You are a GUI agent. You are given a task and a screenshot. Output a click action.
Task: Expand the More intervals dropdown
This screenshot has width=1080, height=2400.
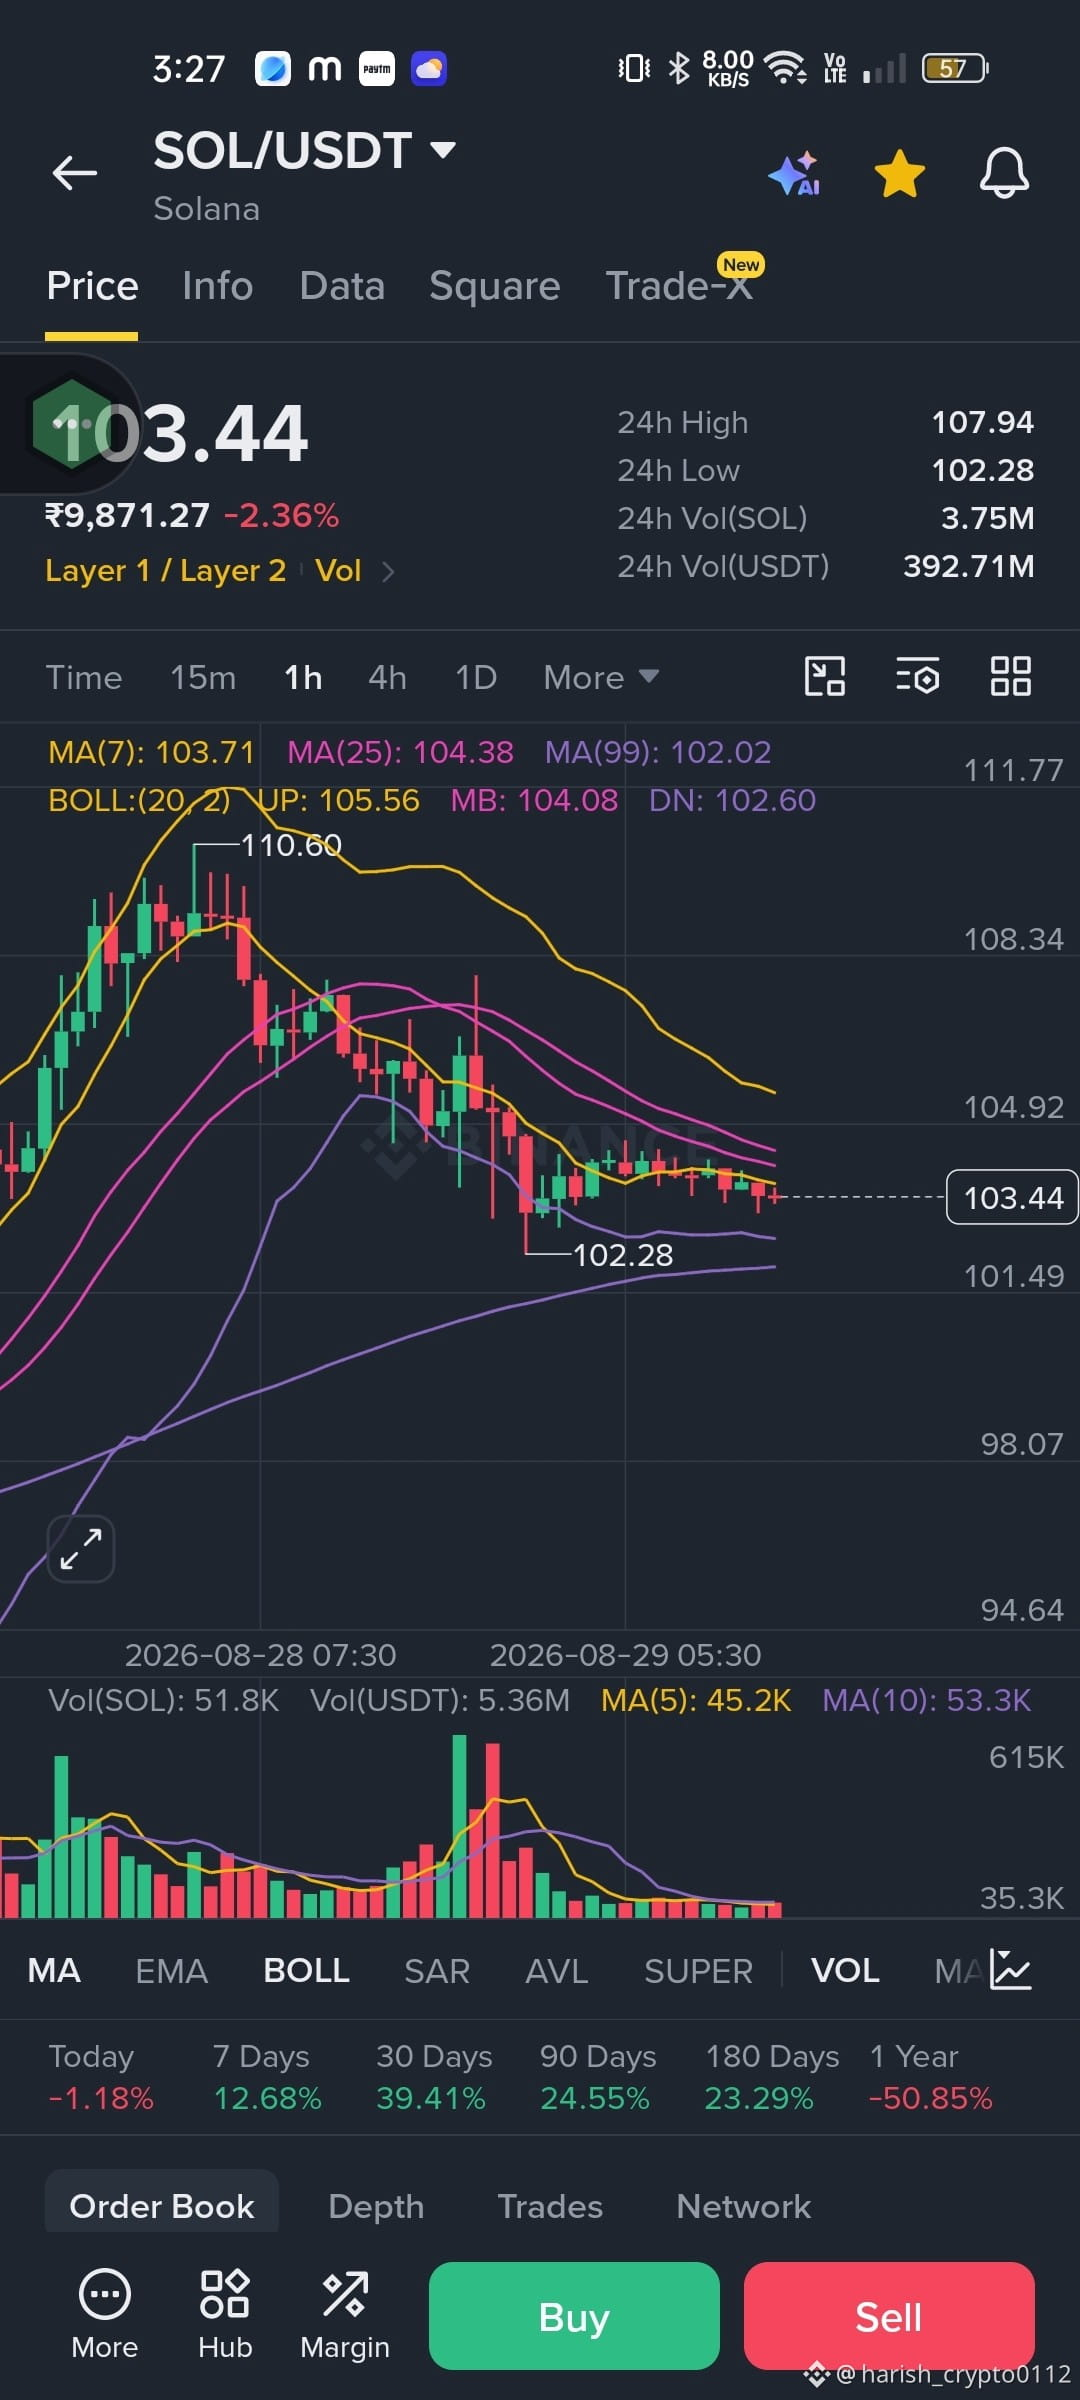(601, 678)
